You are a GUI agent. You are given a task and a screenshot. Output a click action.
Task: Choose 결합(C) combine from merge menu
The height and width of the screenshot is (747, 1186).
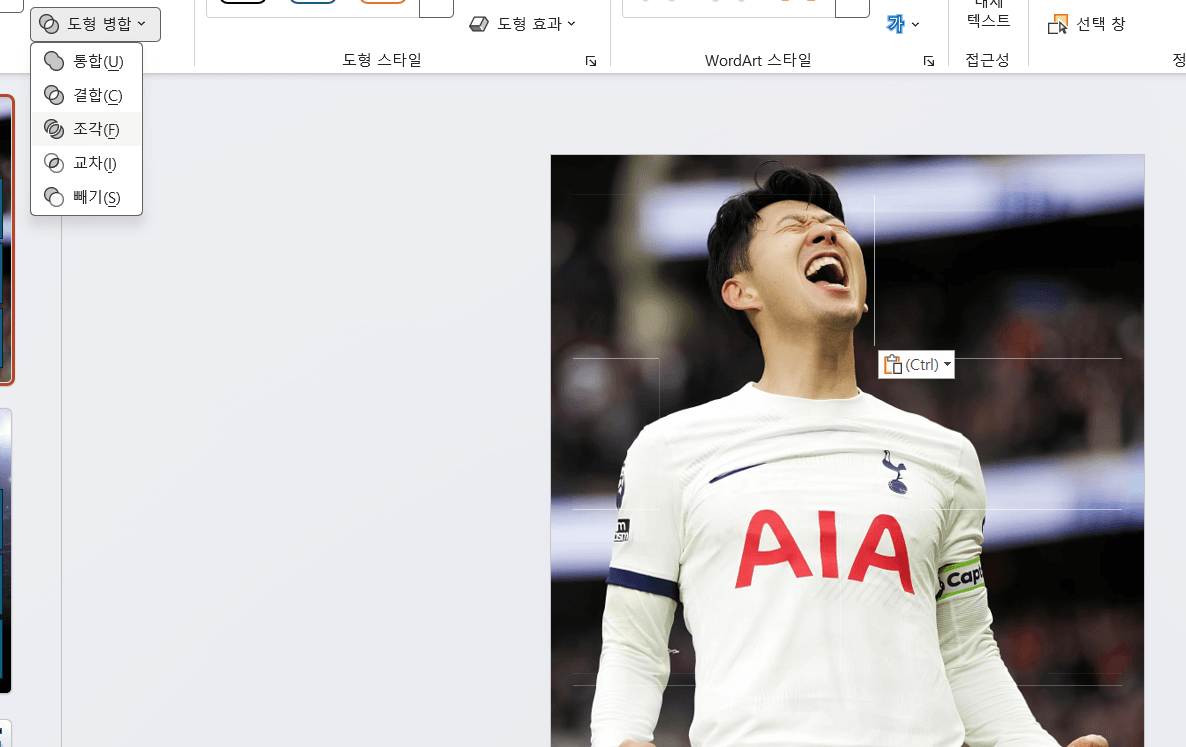86,95
